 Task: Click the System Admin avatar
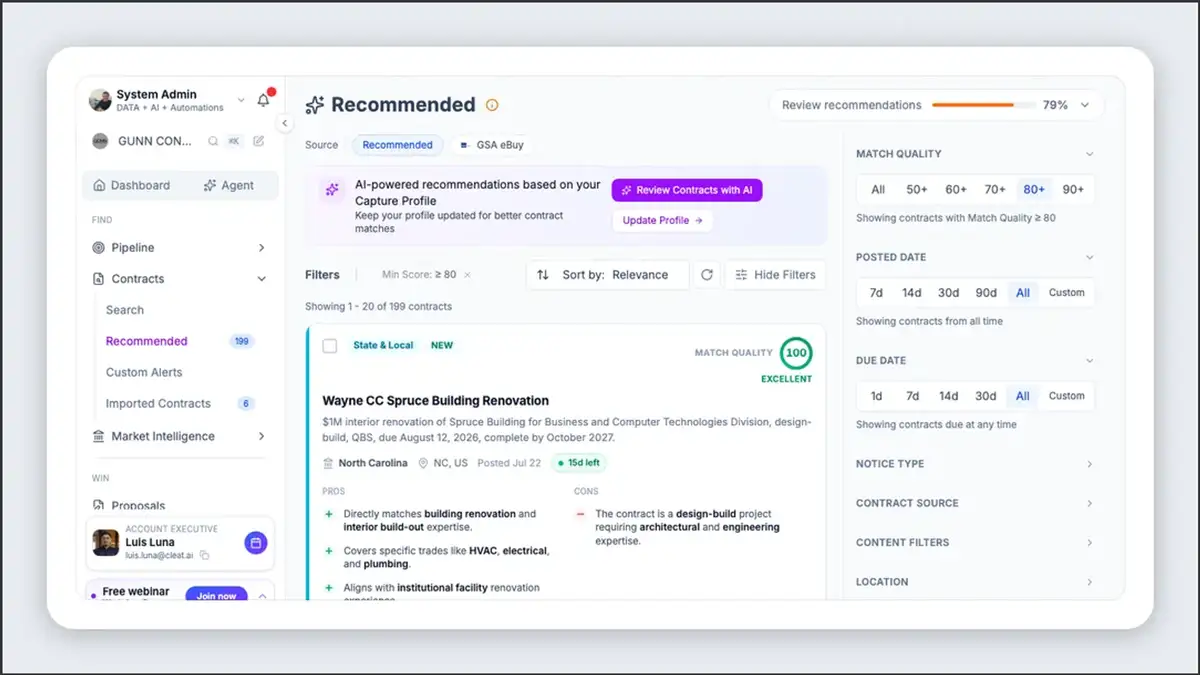click(100, 100)
